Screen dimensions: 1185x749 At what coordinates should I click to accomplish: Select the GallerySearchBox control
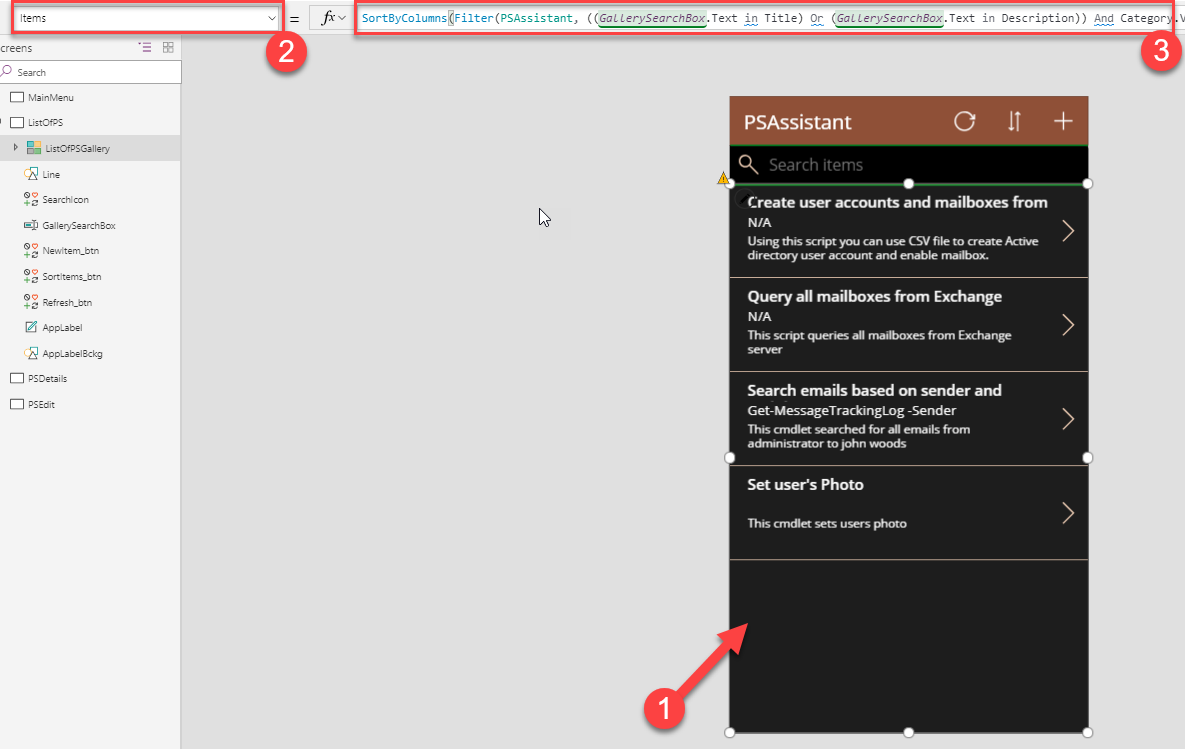click(x=79, y=225)
